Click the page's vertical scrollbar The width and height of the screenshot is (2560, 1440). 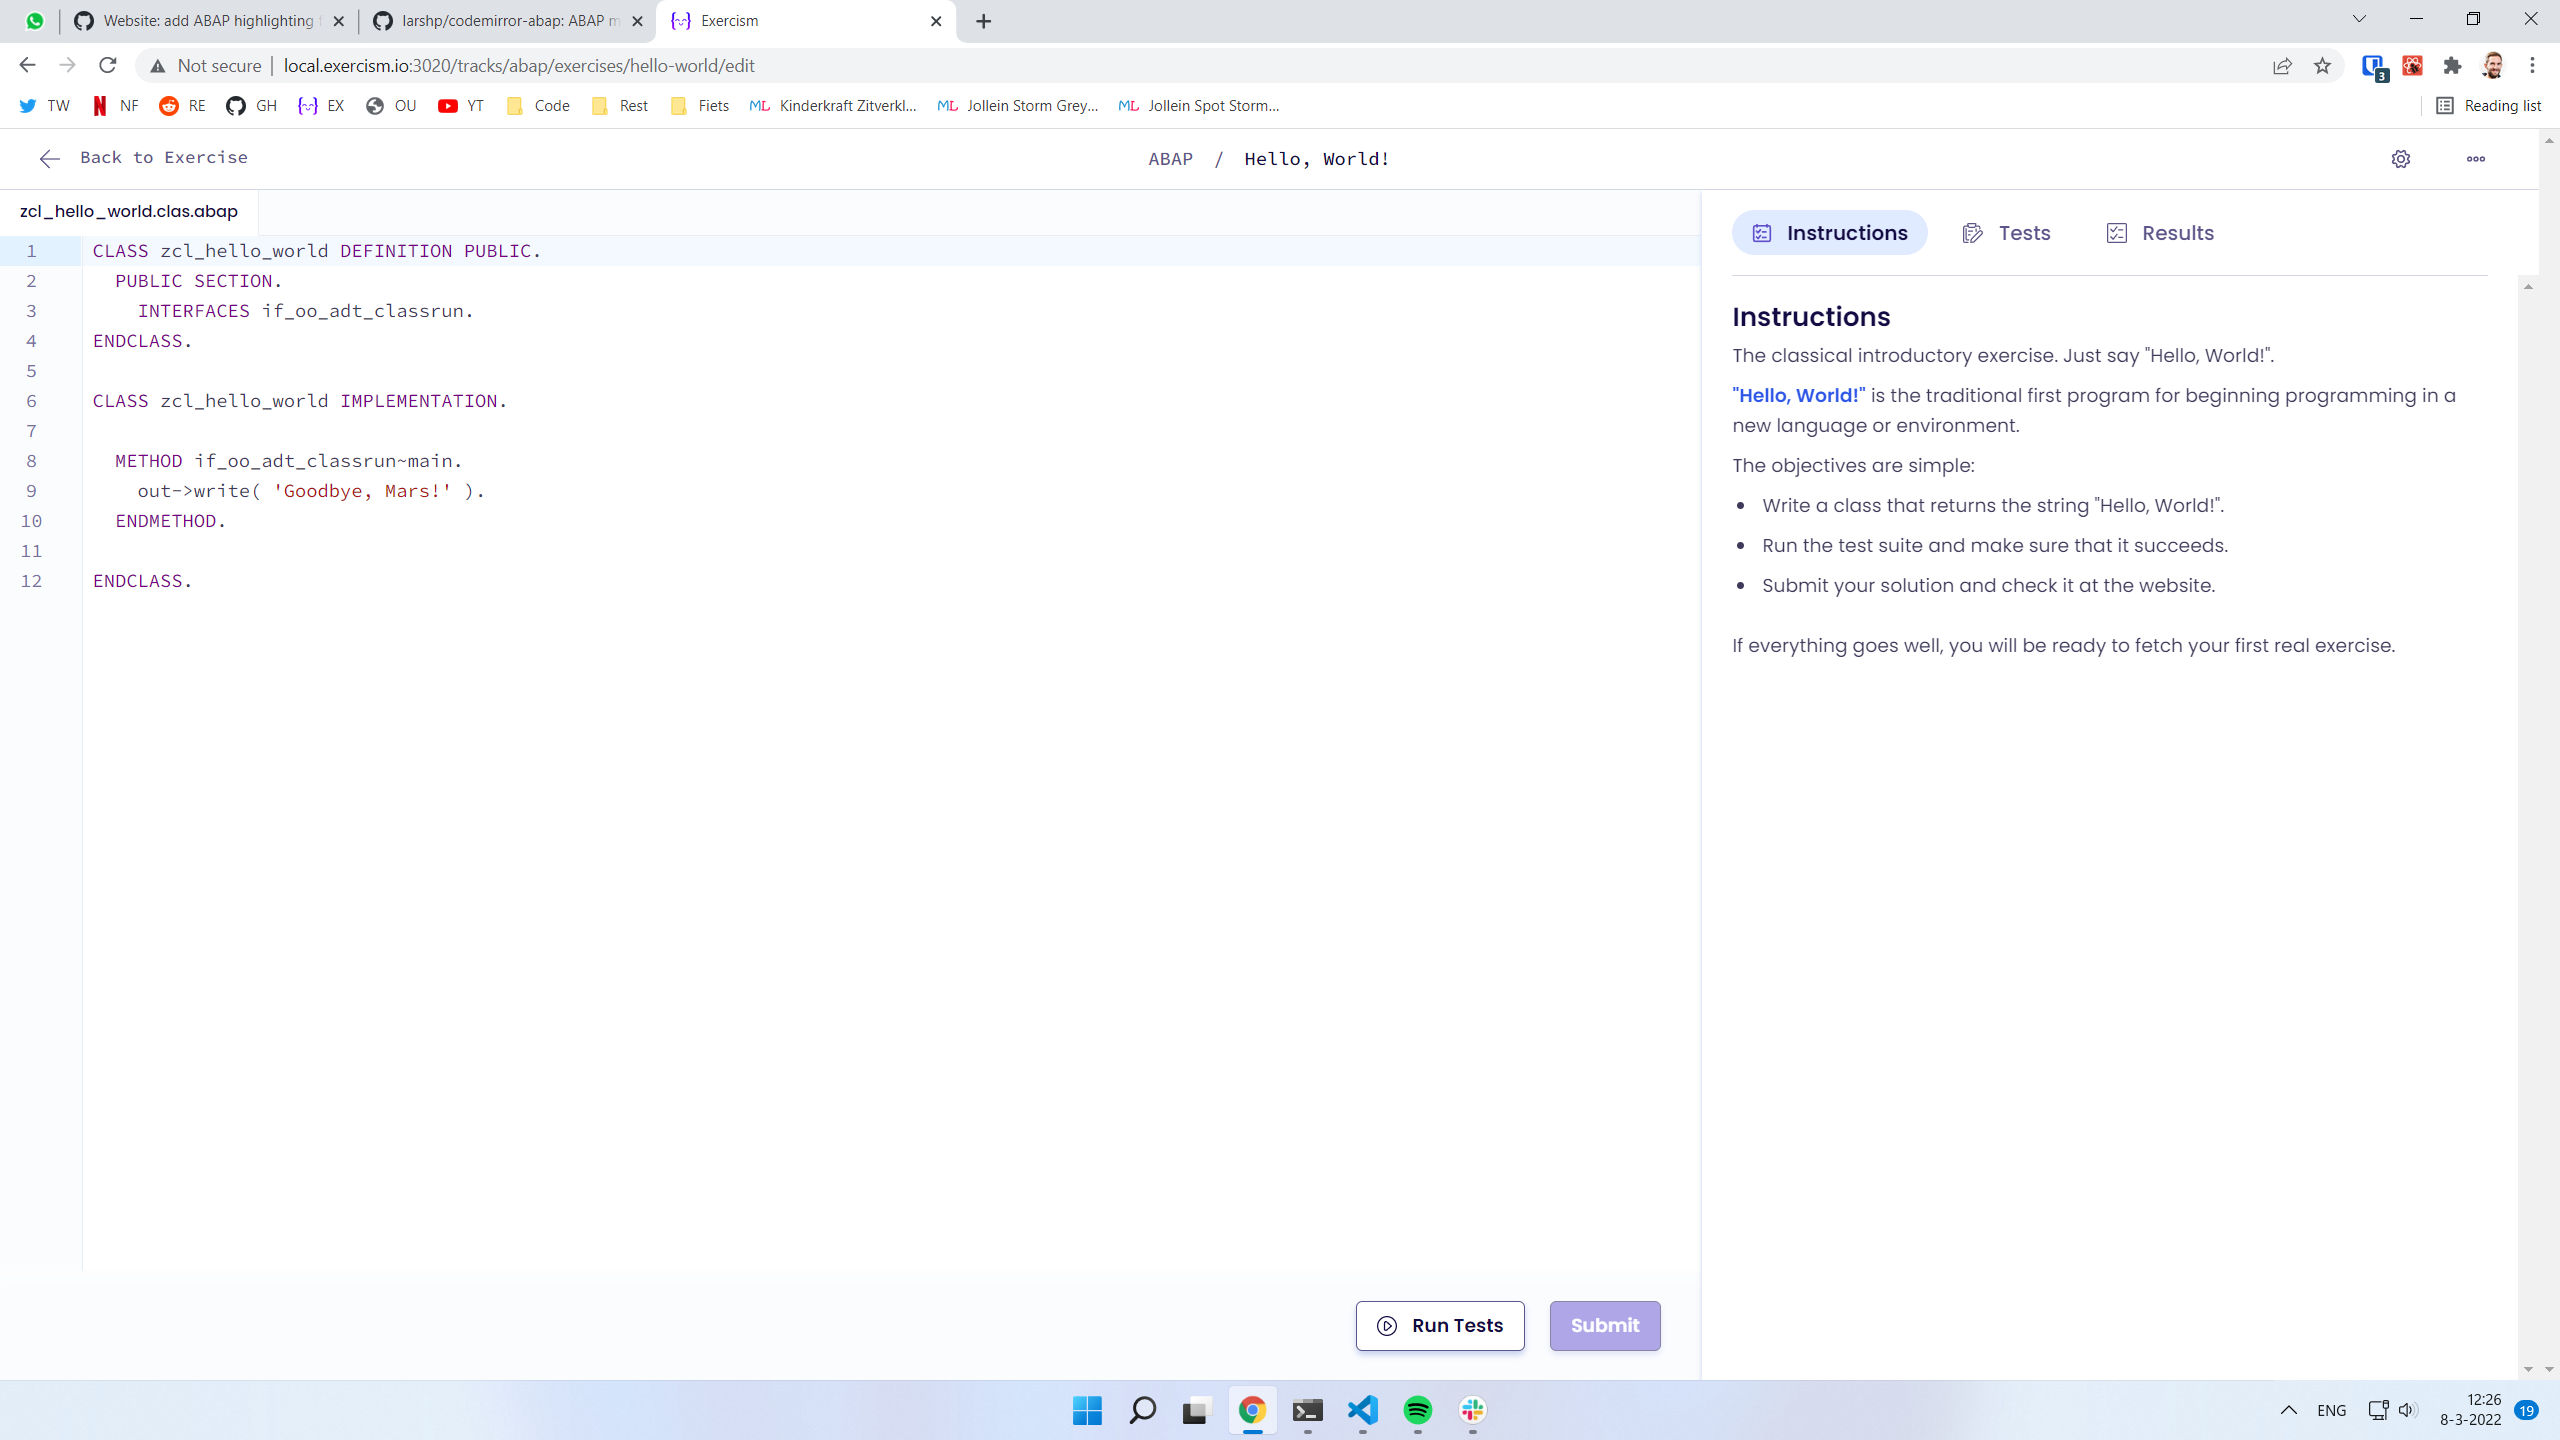click(2549, 700)
